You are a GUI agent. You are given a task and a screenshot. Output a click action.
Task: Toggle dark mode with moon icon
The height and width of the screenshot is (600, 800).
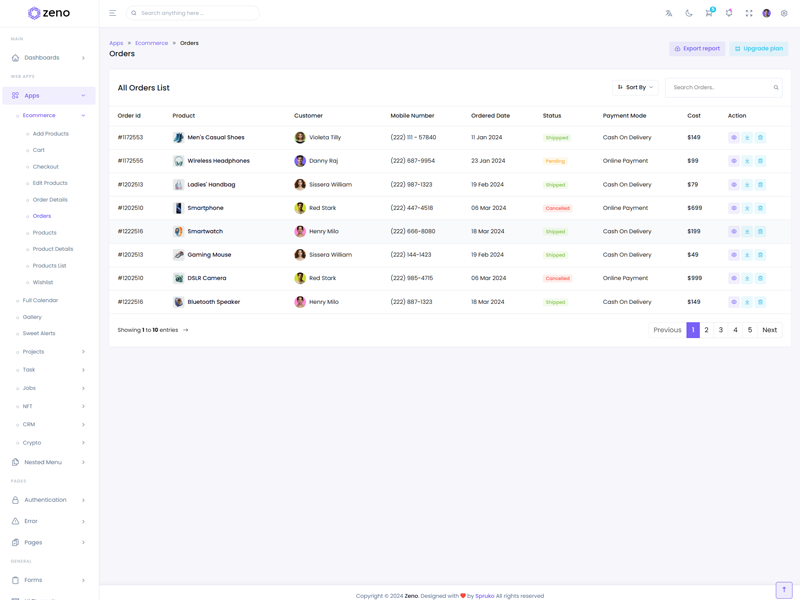tap(689, 13)
